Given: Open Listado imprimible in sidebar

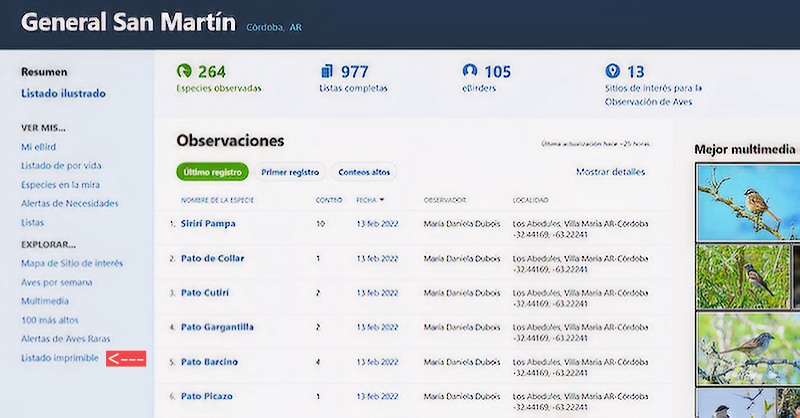Looking at the screenshot, I should (x=60, y=358).
